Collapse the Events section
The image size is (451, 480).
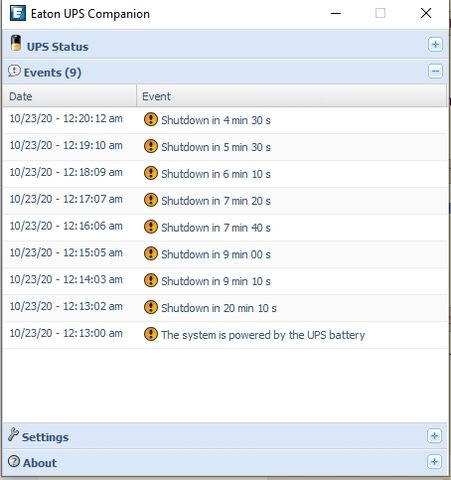pyautogui.click(x=435, y=71)
